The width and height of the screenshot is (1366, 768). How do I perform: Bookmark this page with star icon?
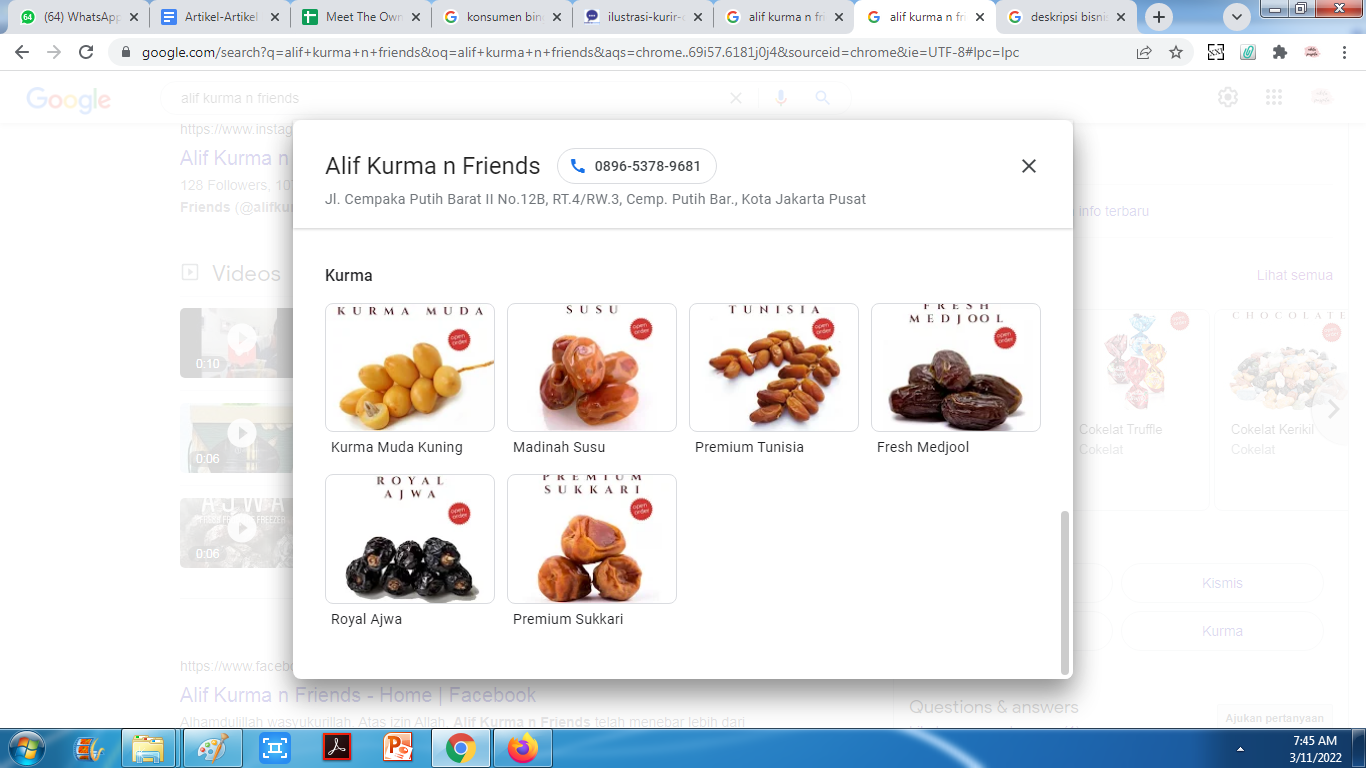1176,52
